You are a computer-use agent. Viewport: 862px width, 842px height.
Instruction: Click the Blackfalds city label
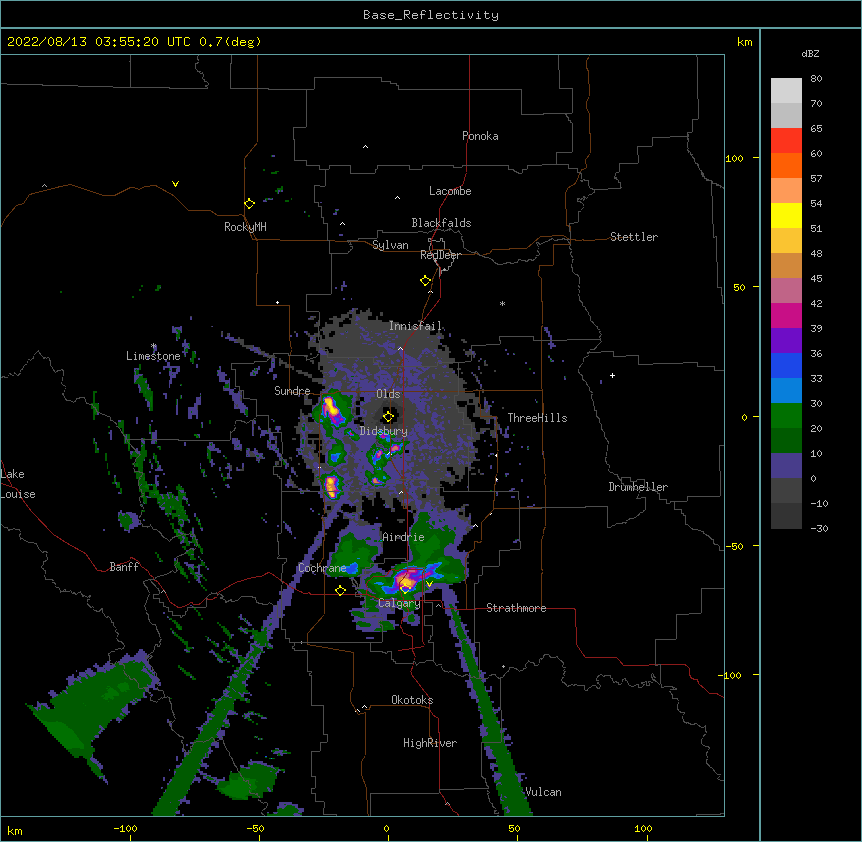pos(441,223)
